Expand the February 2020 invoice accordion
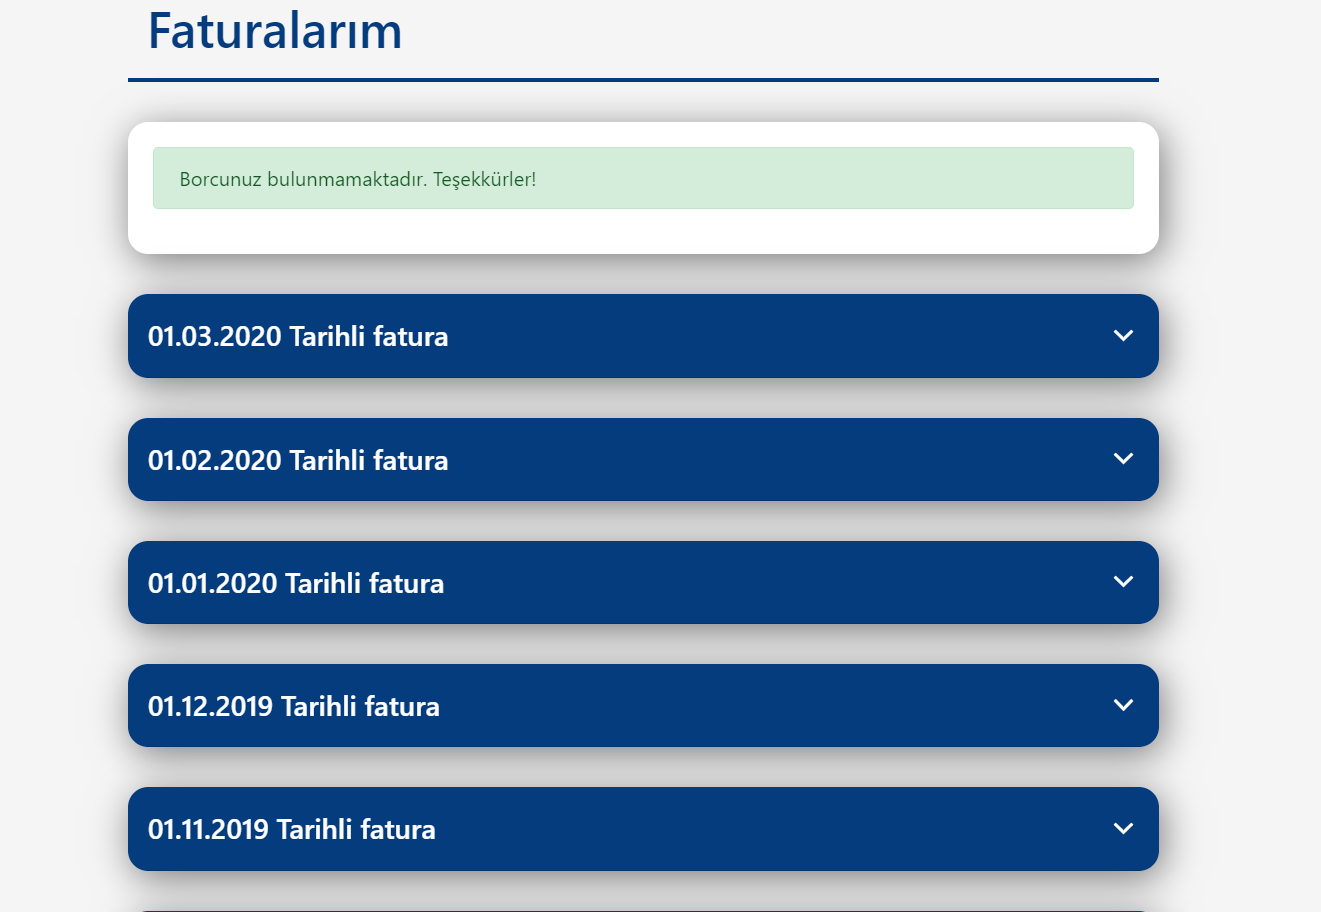The width and height of the screenshot is (1321, 912). (643, 460)
